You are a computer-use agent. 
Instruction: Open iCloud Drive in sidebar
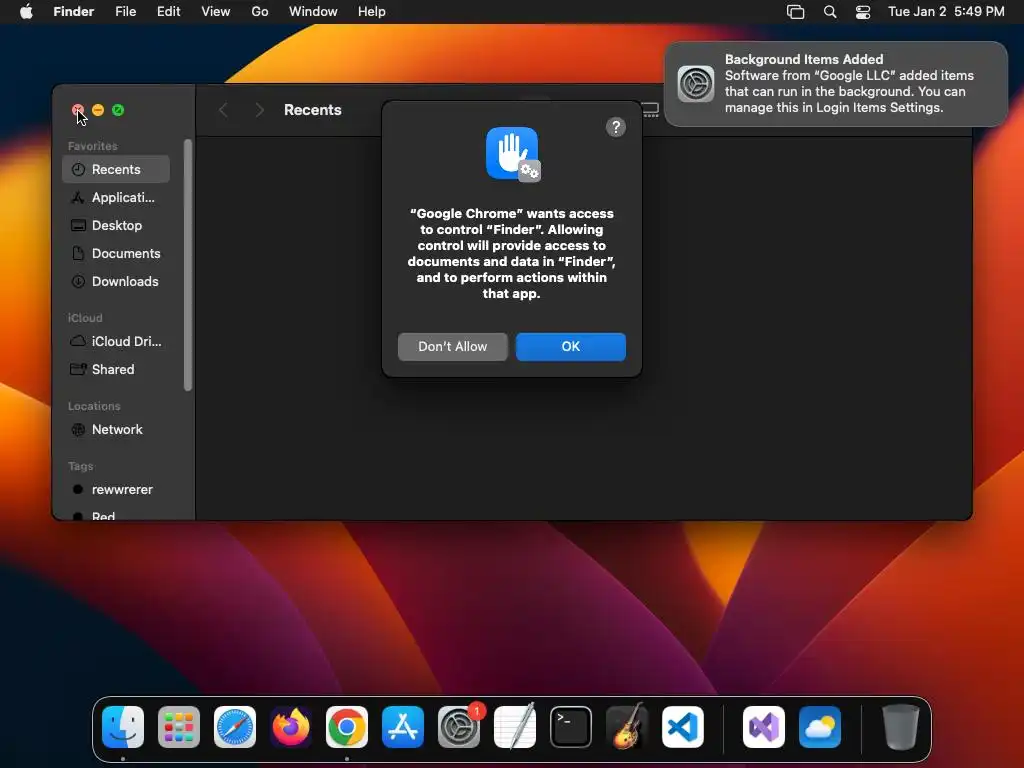pyautogui.click(x=116, y=342)
